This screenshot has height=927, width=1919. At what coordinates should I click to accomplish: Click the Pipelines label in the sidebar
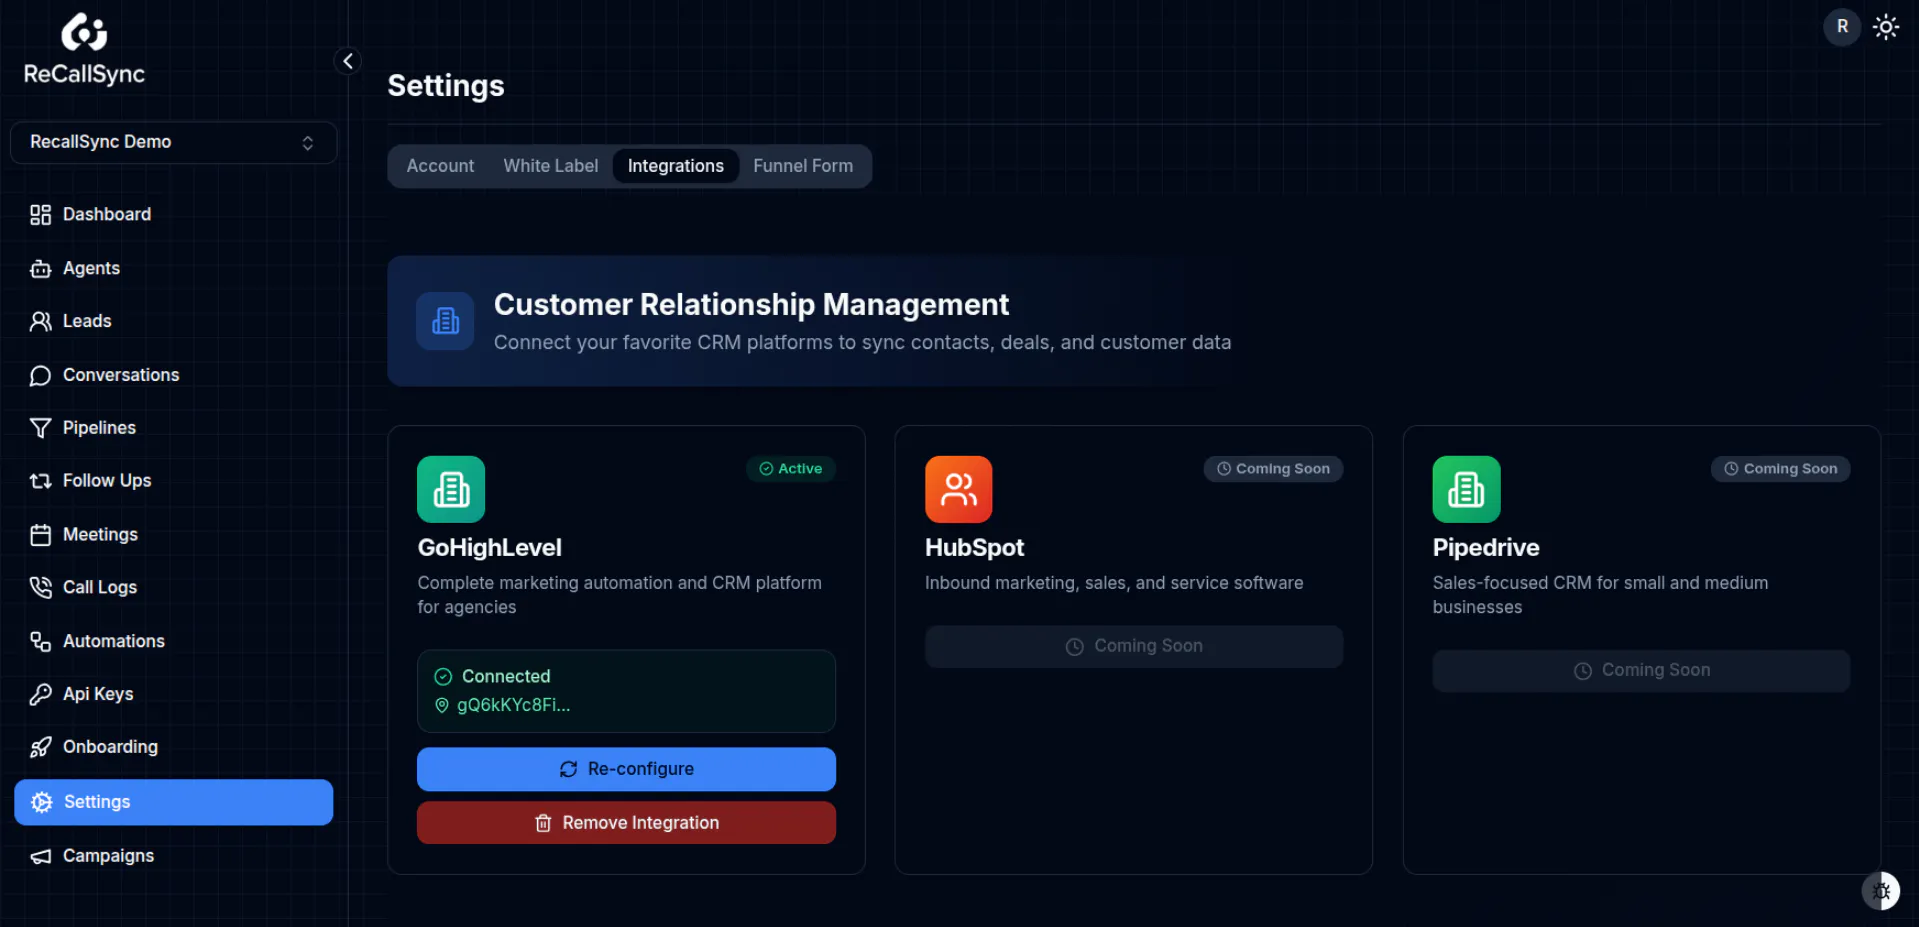pyautogui.click(x=99, y=428)
